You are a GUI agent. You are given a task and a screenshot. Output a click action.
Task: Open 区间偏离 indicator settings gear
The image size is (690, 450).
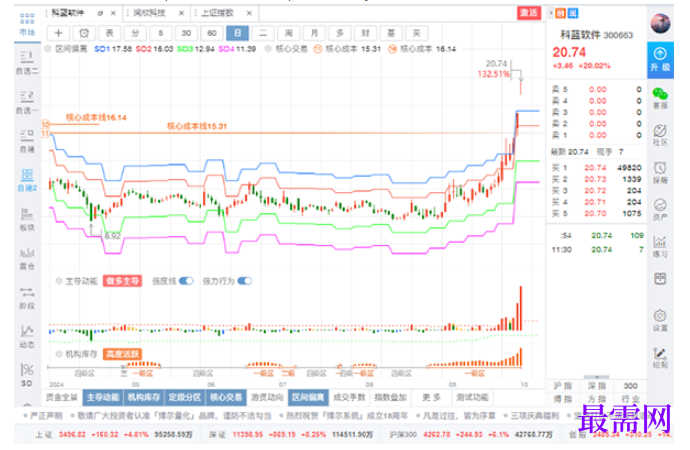tap(48, 49)
